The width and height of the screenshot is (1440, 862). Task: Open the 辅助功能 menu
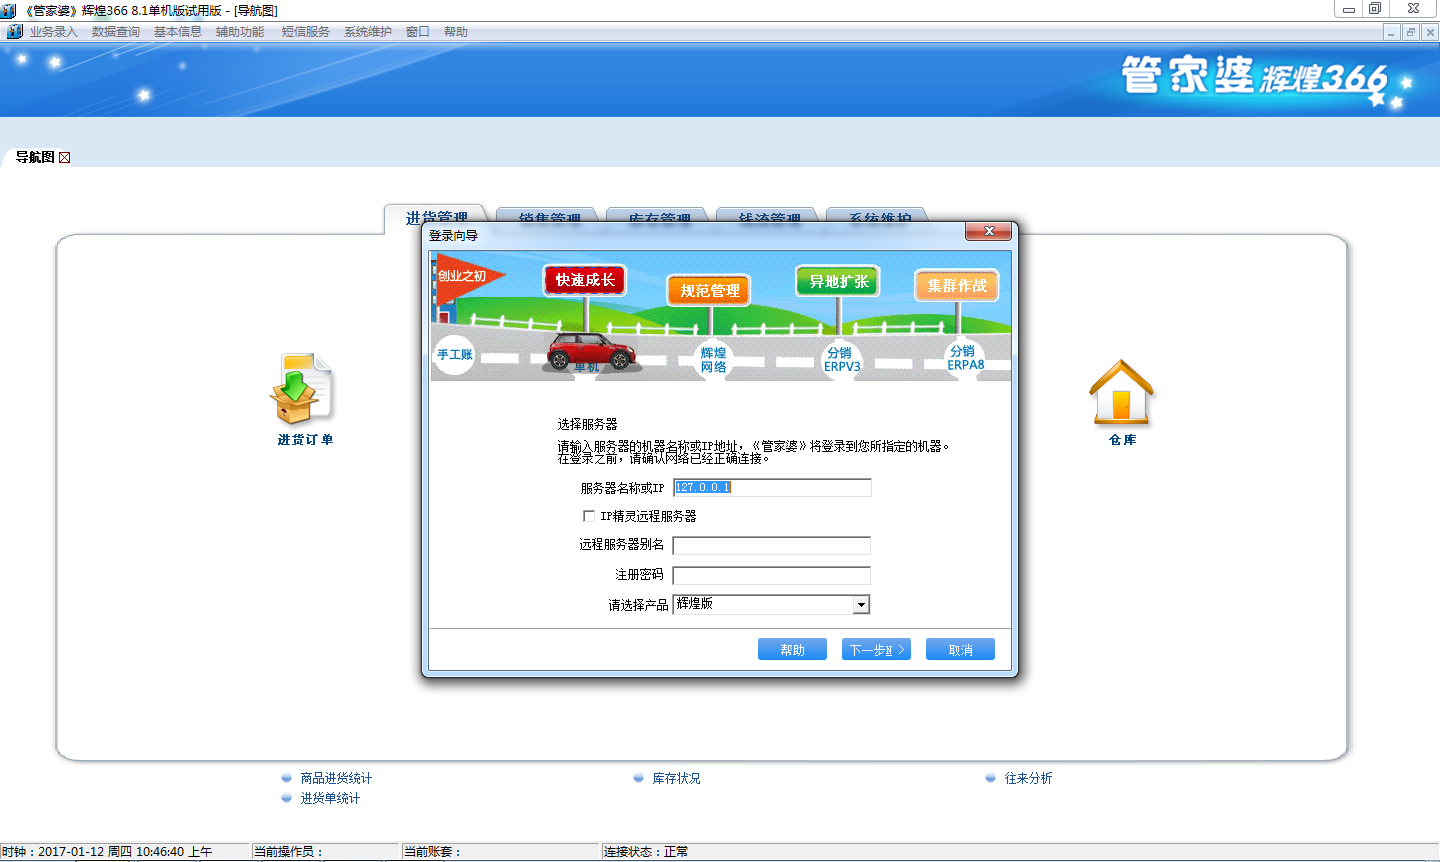coord(240,32)
